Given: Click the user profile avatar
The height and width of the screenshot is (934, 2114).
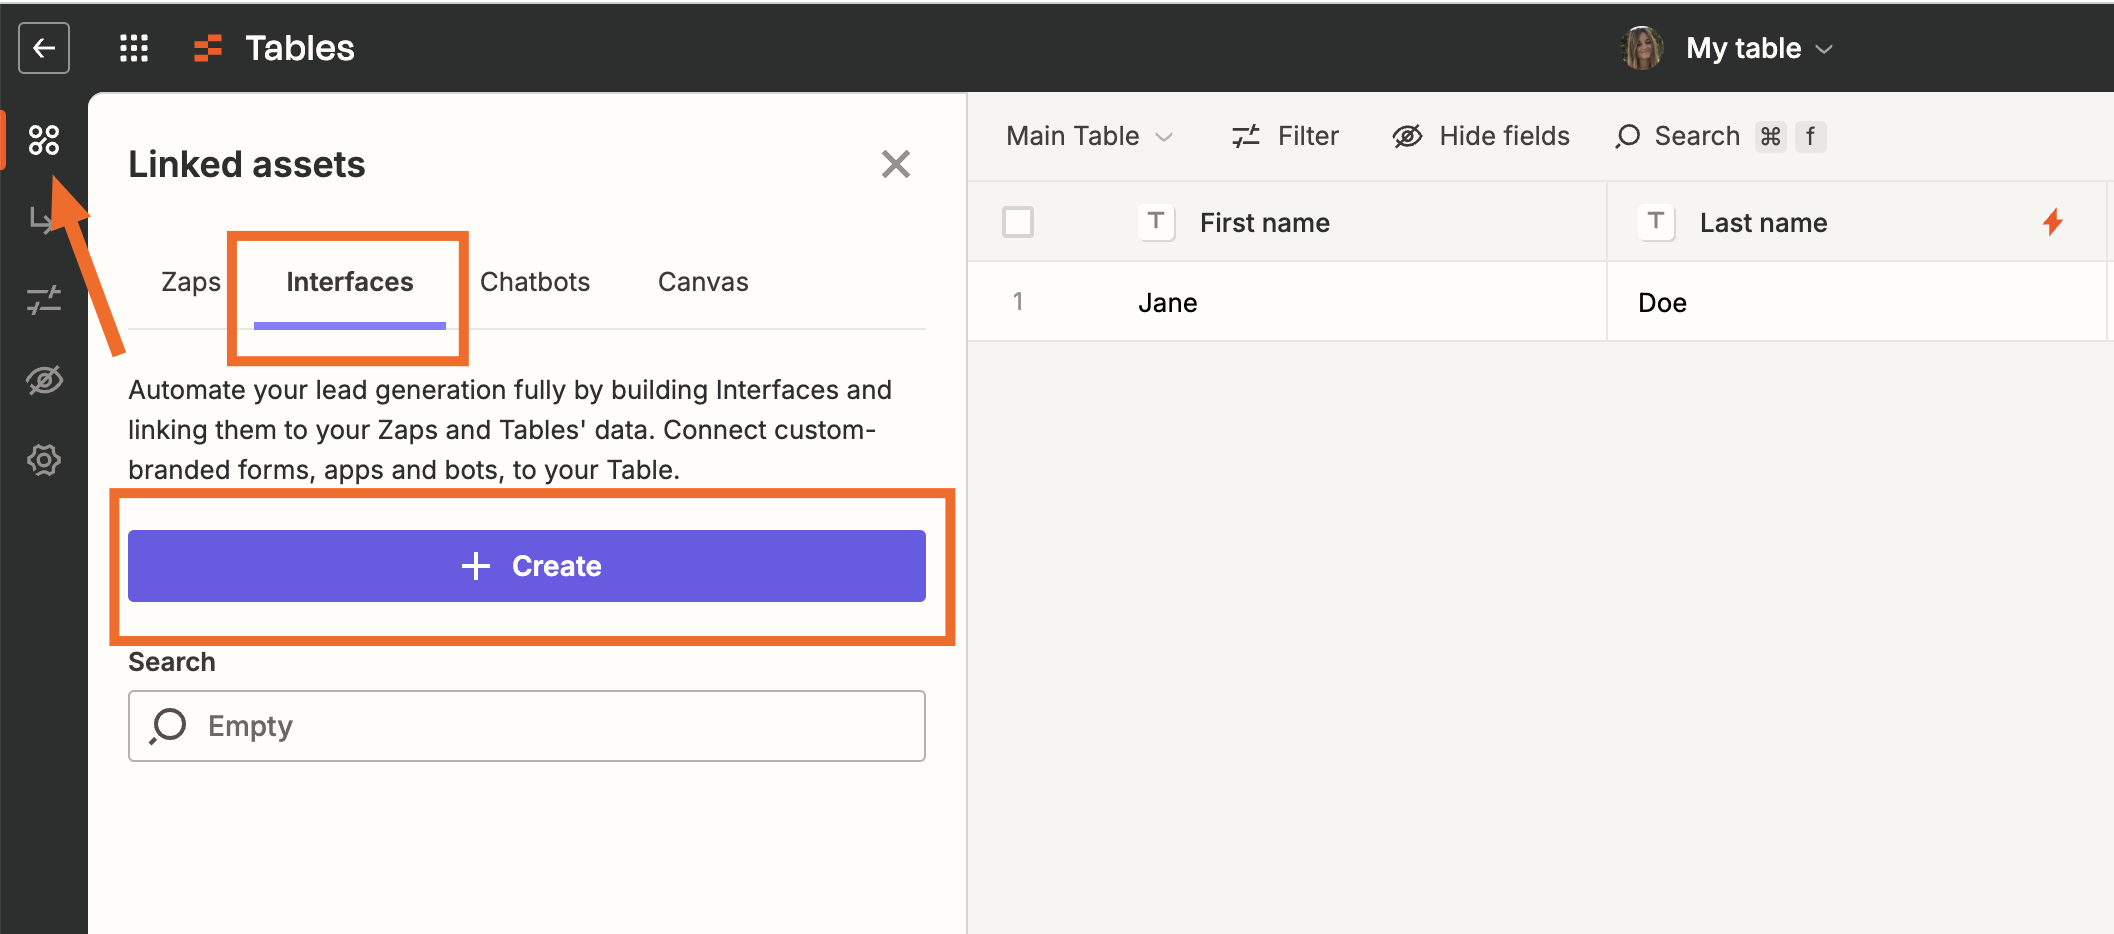Looking at the screenshot, I should coord(1641,48).
